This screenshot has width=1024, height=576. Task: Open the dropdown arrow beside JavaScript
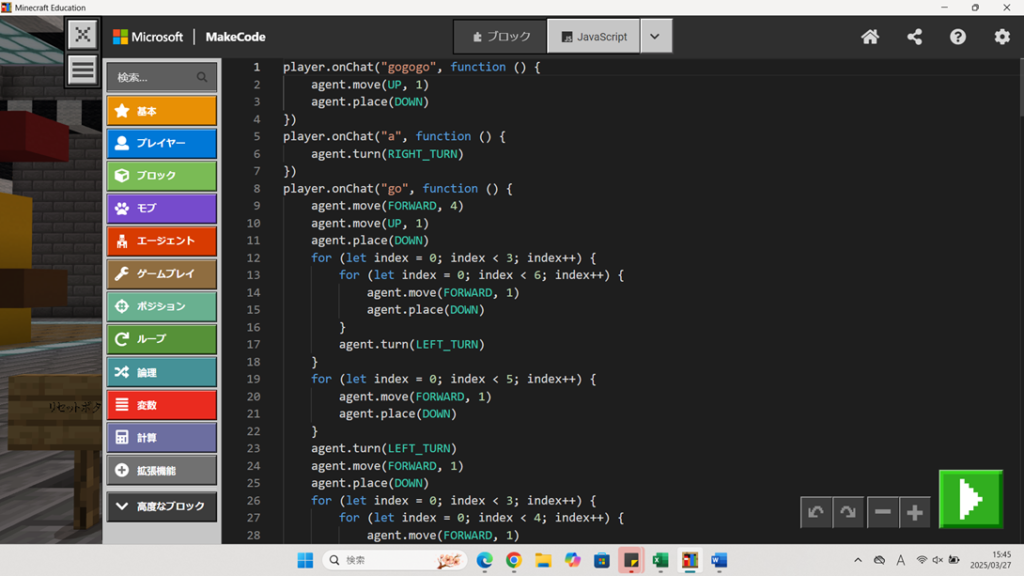(x=655, y=36)
